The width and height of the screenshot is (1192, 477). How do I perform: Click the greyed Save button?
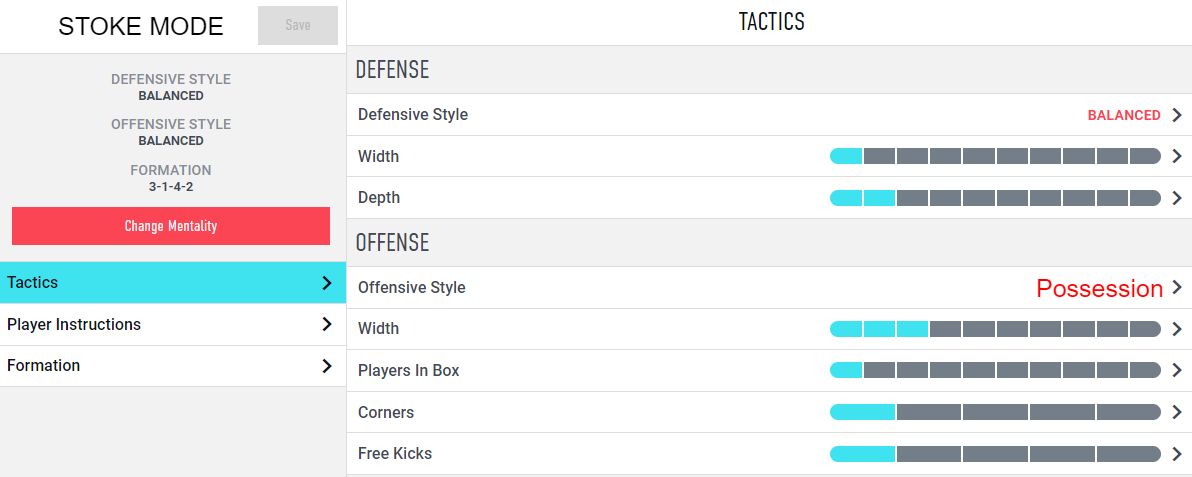[298, 25]
